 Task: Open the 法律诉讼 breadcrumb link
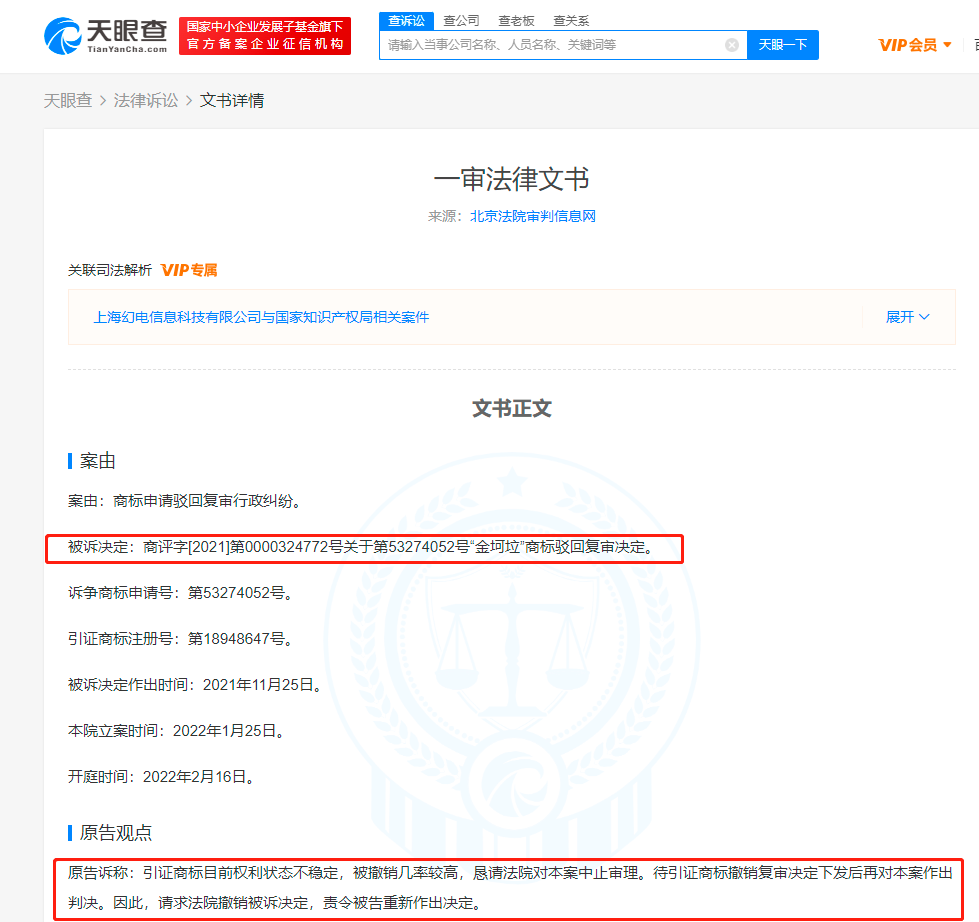pos(145,101)
